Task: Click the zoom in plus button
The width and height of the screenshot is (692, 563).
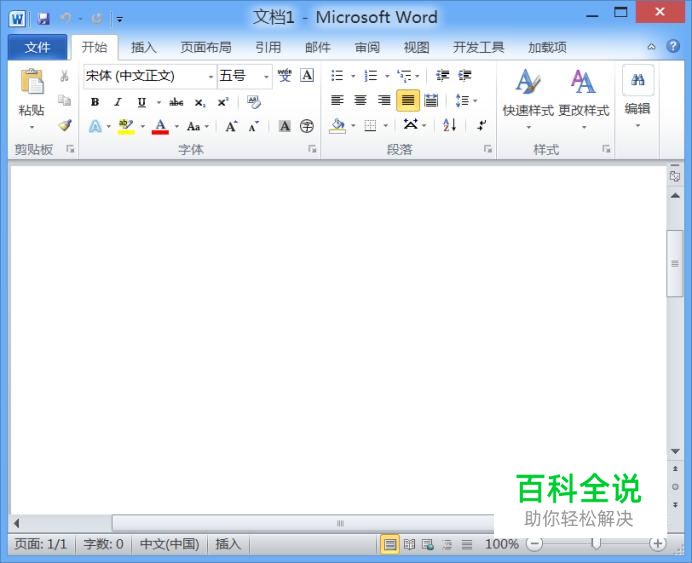Action: [657, 544]
